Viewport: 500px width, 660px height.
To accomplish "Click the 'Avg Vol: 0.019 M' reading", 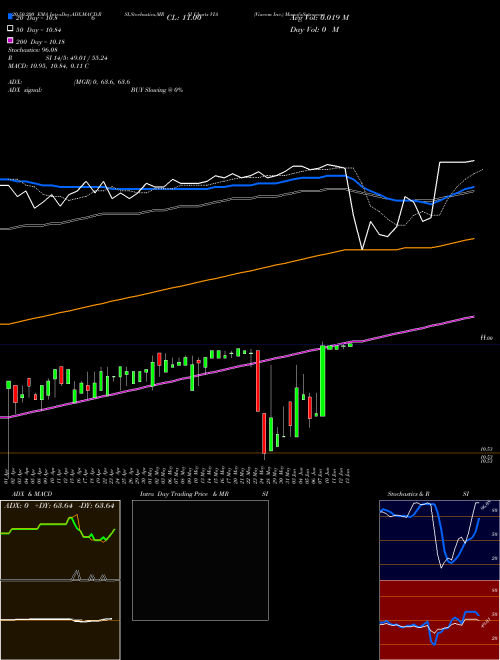I will (x=319, y=17).
